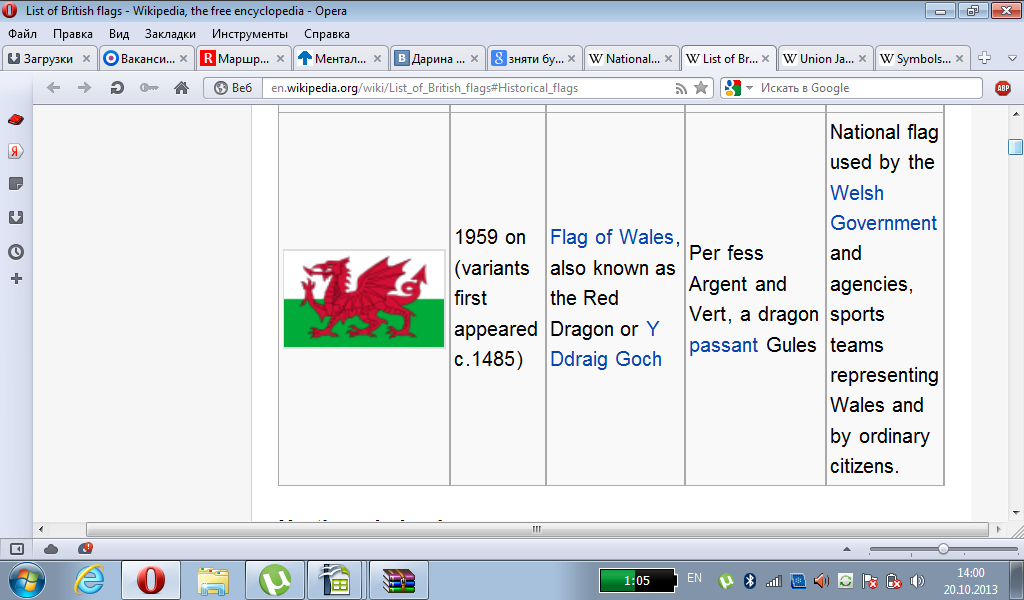This screenshot has height=600, width=1024.
Task: Open the password wand key icon
Action: [149, 87]
